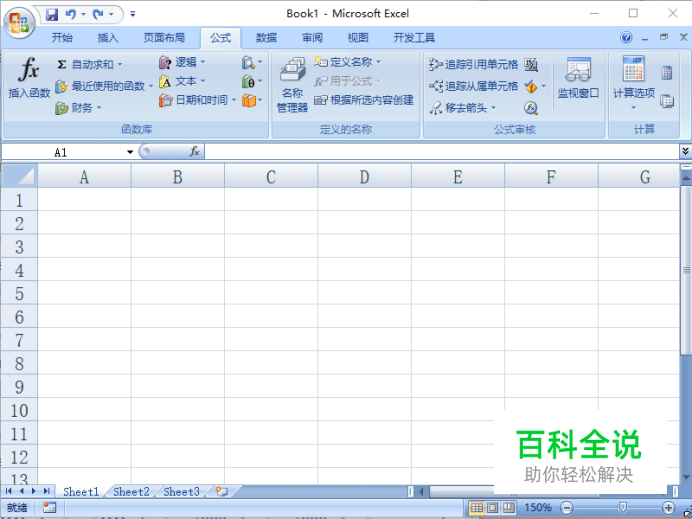Select the Sheet3 worksheet tab
692x519 pixels.
[181, 492]
